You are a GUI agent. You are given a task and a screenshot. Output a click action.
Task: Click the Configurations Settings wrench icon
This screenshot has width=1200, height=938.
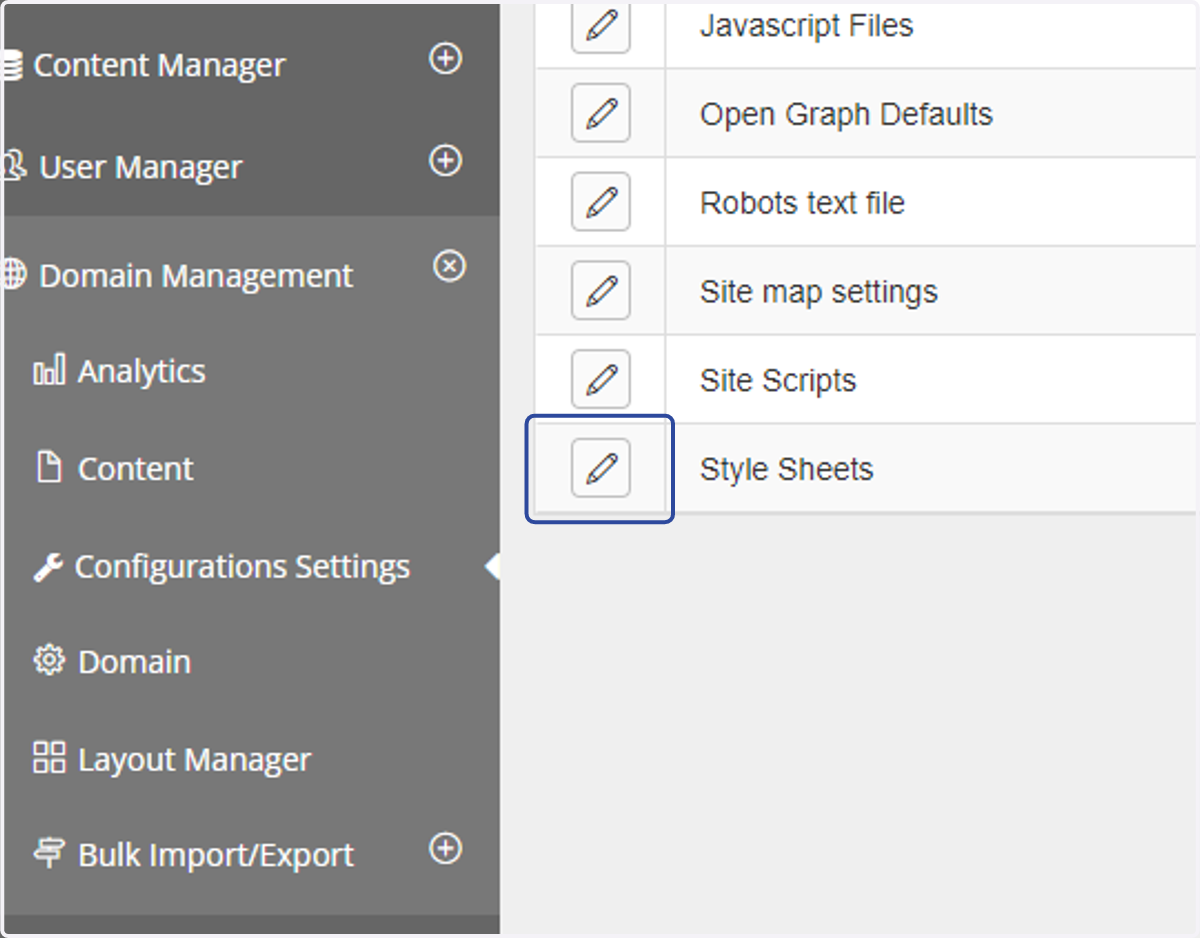(48, 567)
